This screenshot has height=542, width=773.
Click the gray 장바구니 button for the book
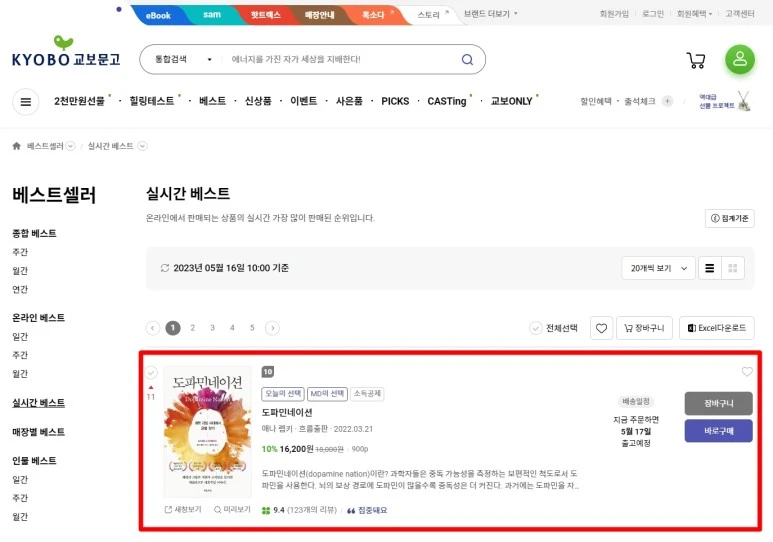pyautogui.click(x=718, y=403)
